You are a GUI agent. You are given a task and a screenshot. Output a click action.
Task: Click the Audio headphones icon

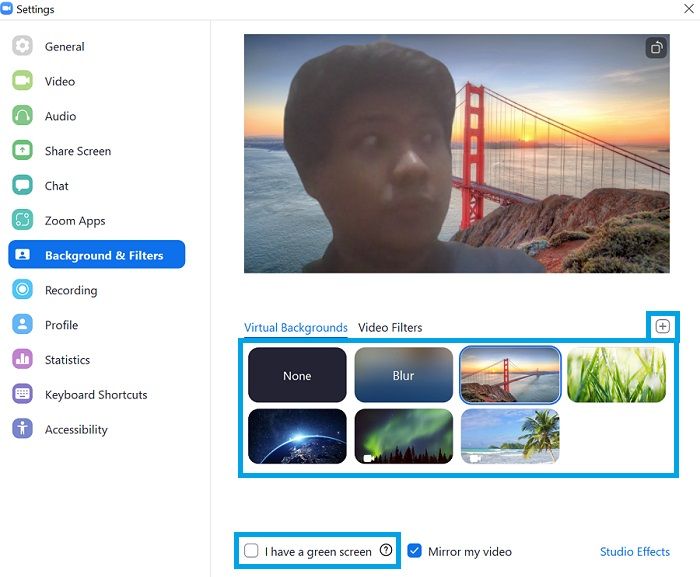pyautogui.click(x=22, y=115)
